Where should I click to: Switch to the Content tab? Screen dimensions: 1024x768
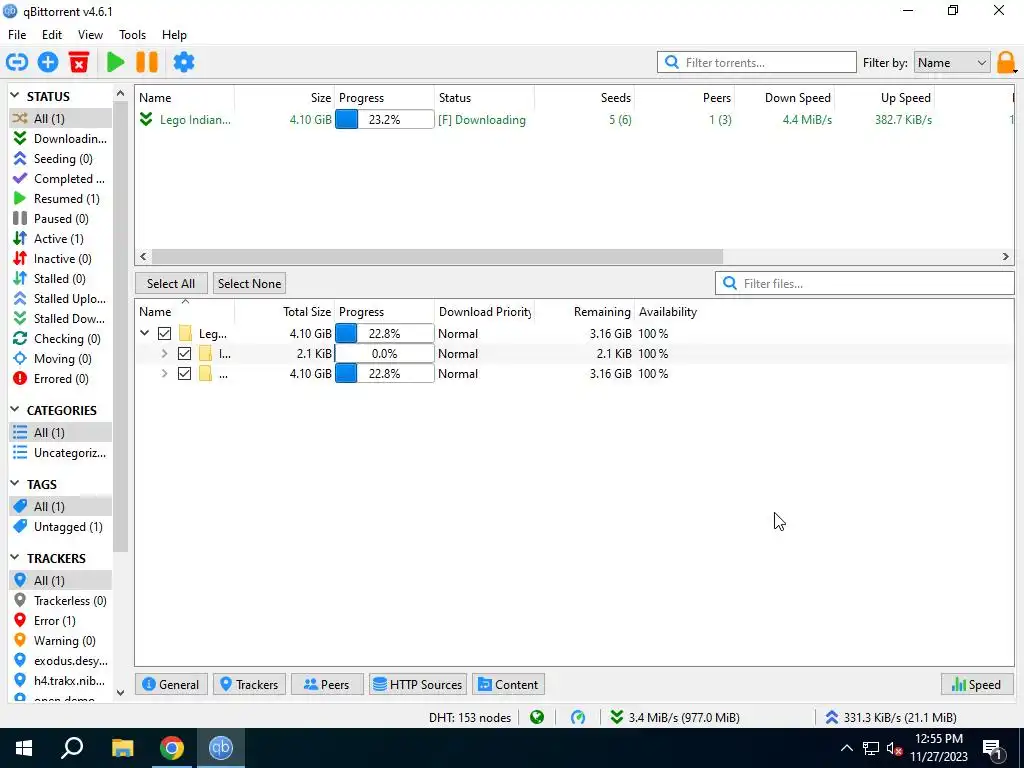(x=509, y=684)
